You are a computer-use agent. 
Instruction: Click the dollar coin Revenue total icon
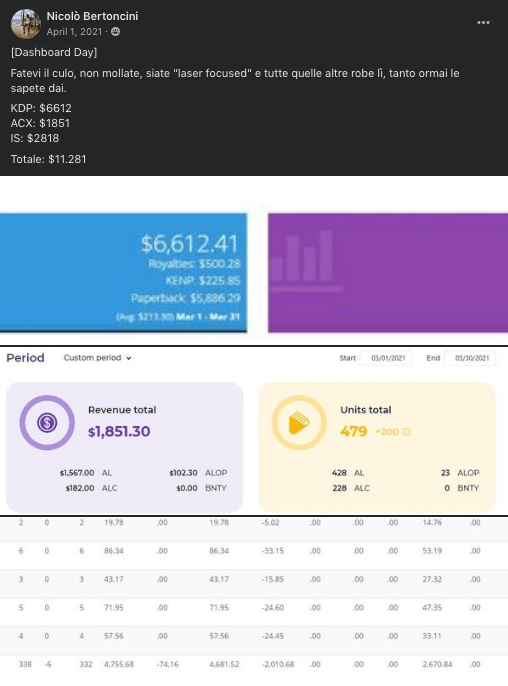coord(47,423)
